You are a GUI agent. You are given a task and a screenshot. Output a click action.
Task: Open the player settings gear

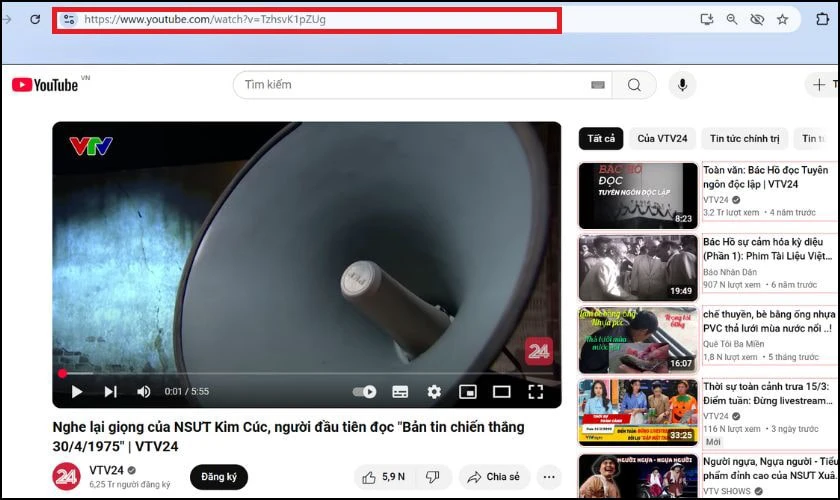coord(434,392)
